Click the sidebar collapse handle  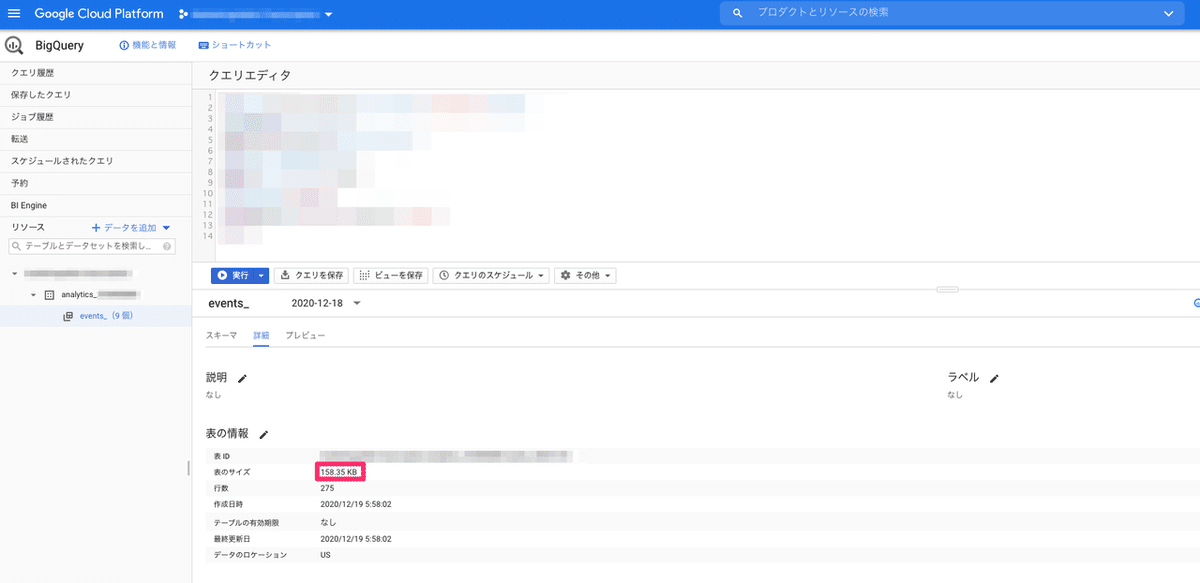tap(188, 468)
